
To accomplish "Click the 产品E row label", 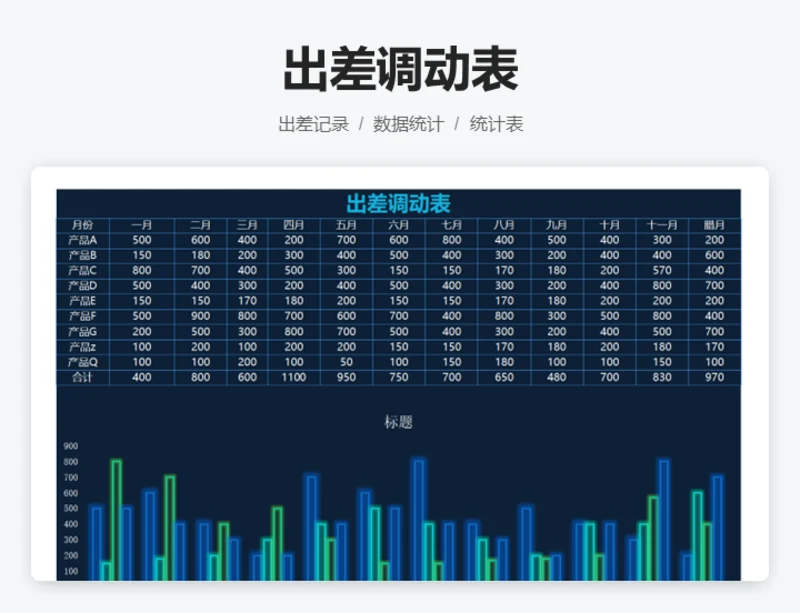I will [x=83, y=301].
